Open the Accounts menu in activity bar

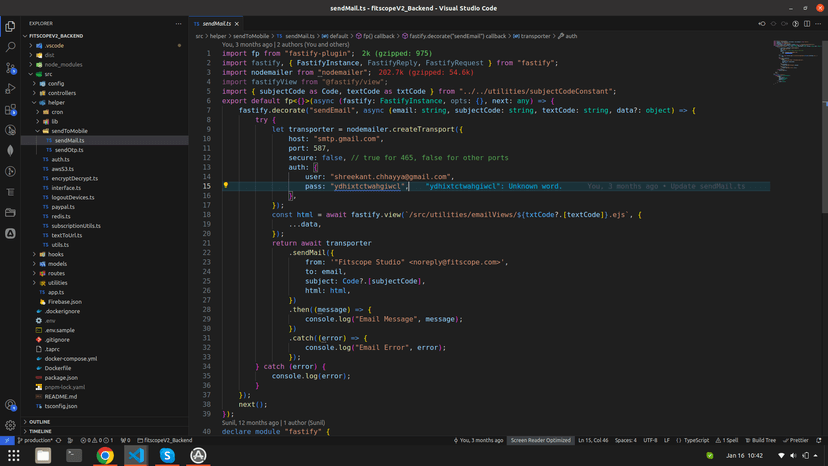pos(10,405)
